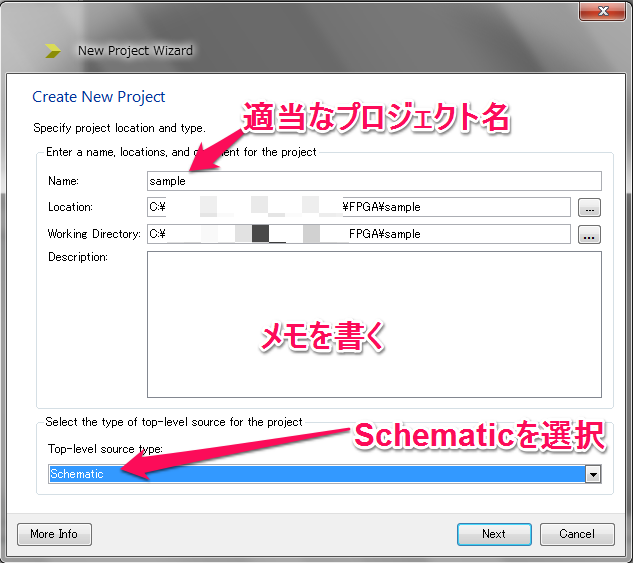Image resolution: width=633 pixels, height=563 pixels.
Task: Browse for the Working Directory folder
Action: pyautogui.click(x=590, y=235)
